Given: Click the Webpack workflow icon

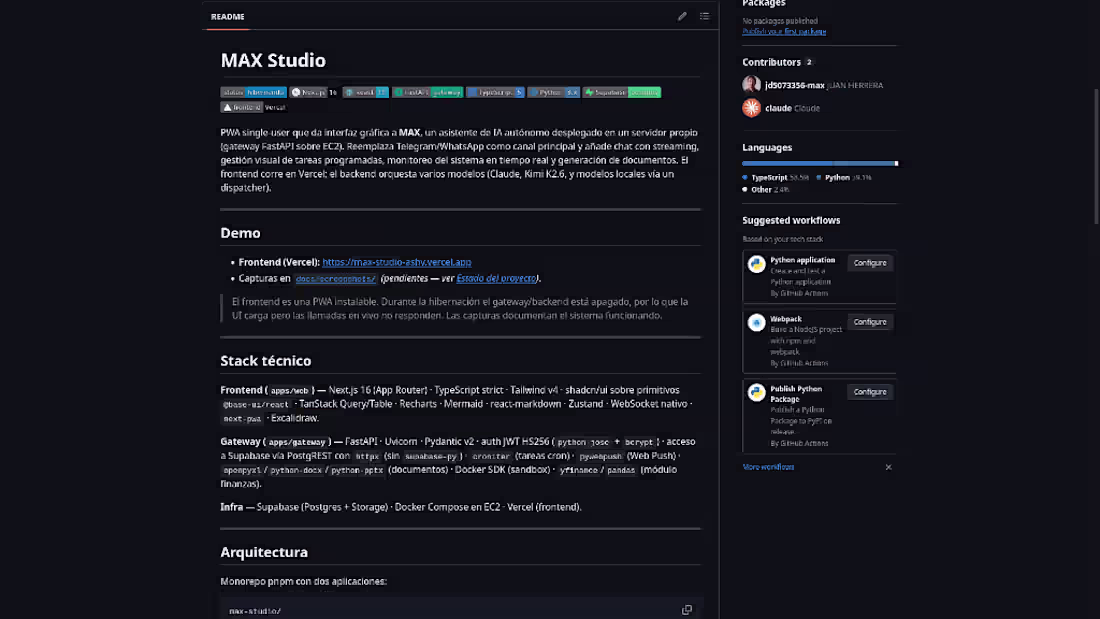Looking at the screenshot, I should (x=756, y=323).
